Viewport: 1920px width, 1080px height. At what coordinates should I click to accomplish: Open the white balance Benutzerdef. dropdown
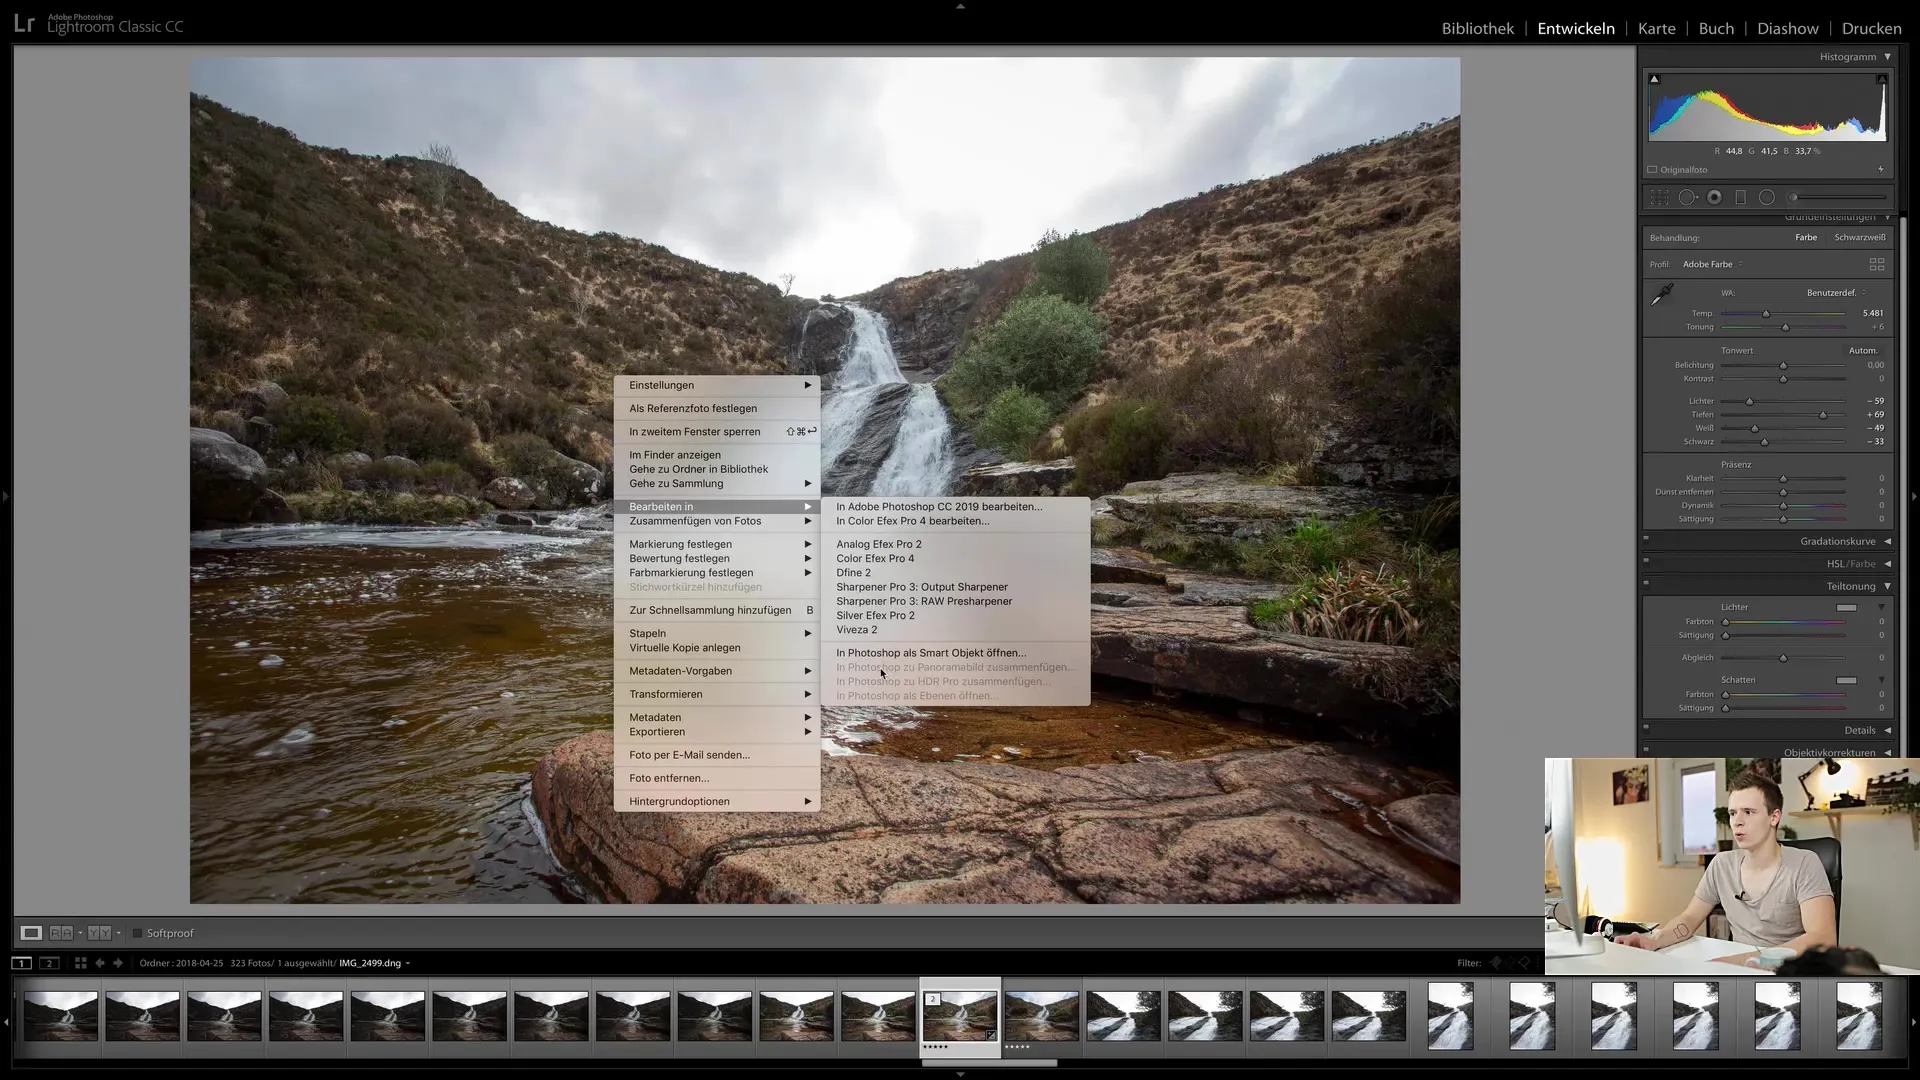coord(1836,293)
